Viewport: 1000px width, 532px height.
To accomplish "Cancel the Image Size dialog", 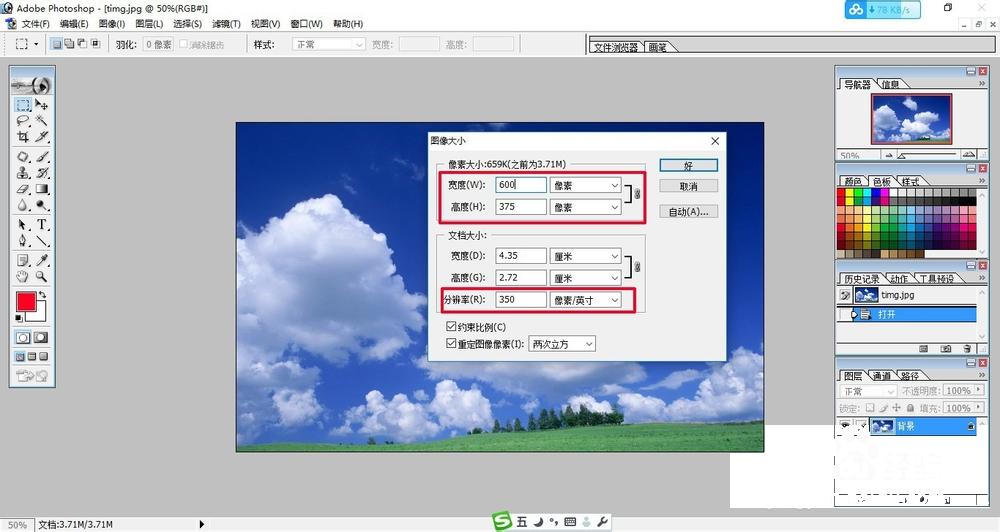I will coord(688,186).
